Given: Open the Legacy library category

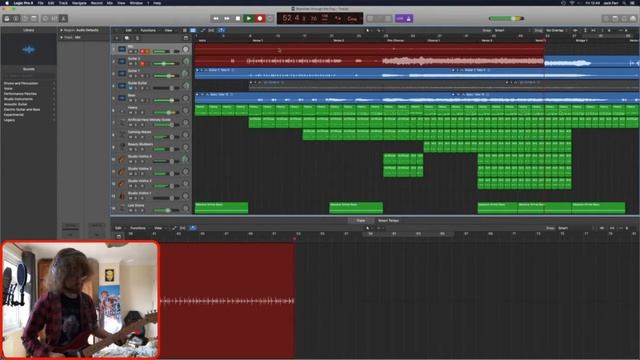Looking at the screenshot, I should coord(9,120).
